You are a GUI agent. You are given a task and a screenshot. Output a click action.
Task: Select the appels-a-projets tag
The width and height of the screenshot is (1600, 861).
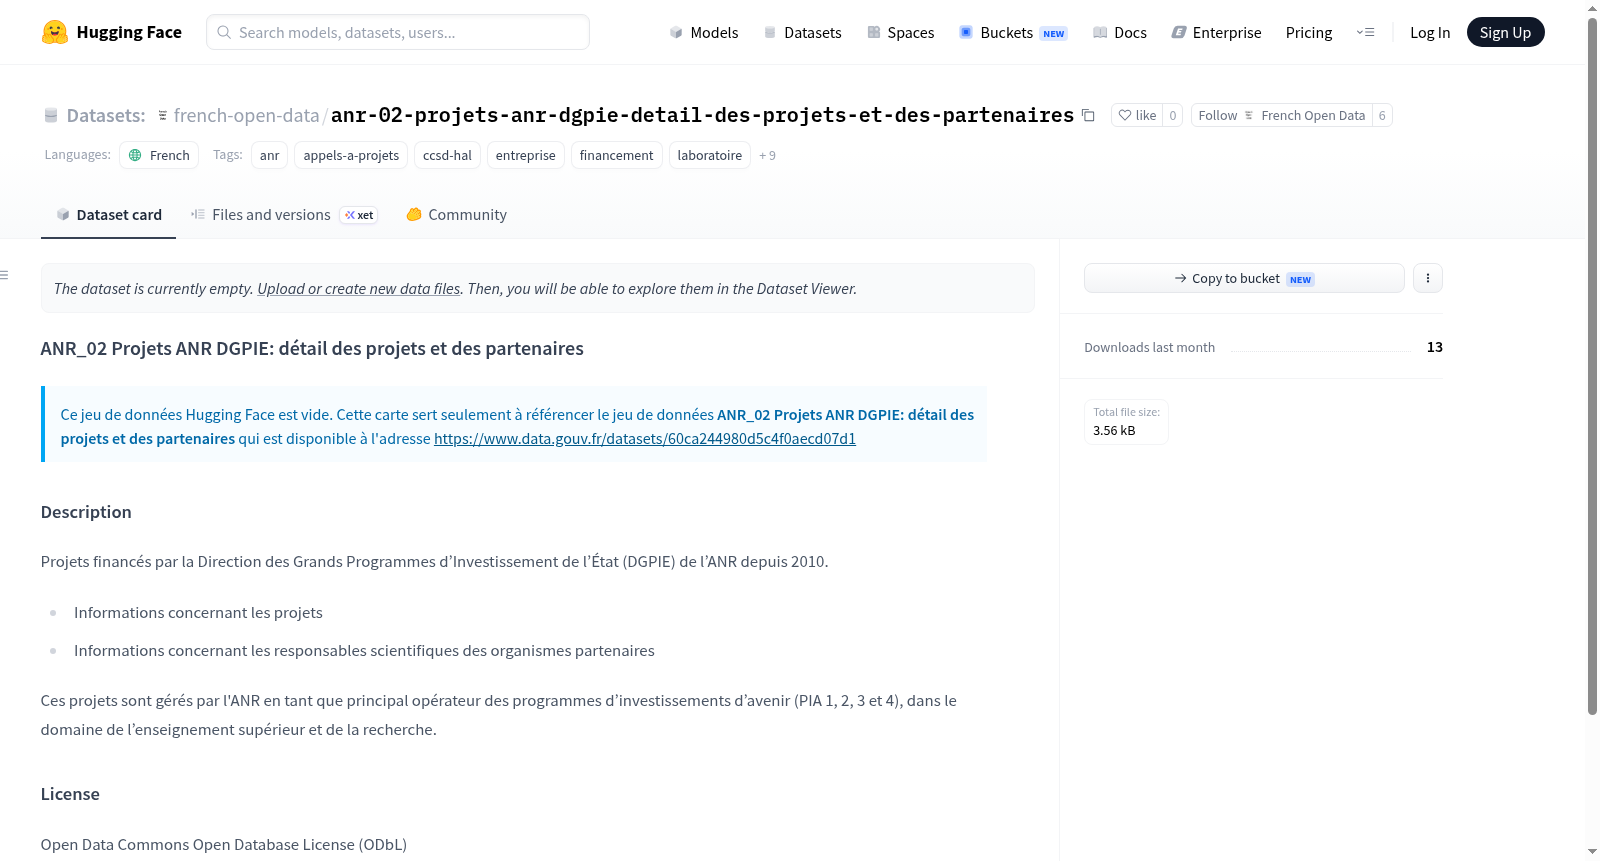tap(351, 155)
